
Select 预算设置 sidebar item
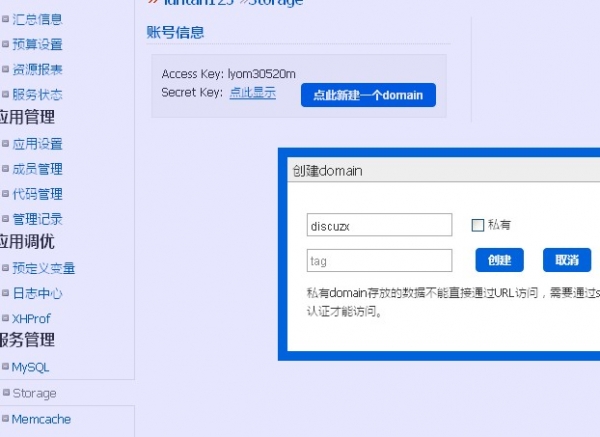37,44
